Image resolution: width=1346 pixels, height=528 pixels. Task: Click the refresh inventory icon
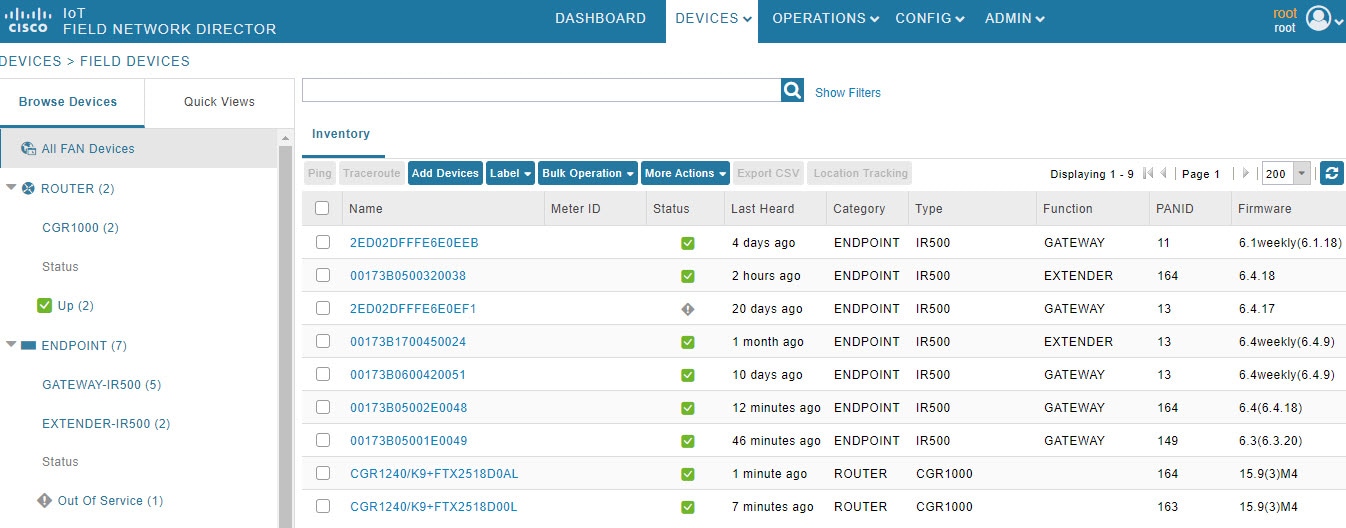click(1331, 173)
